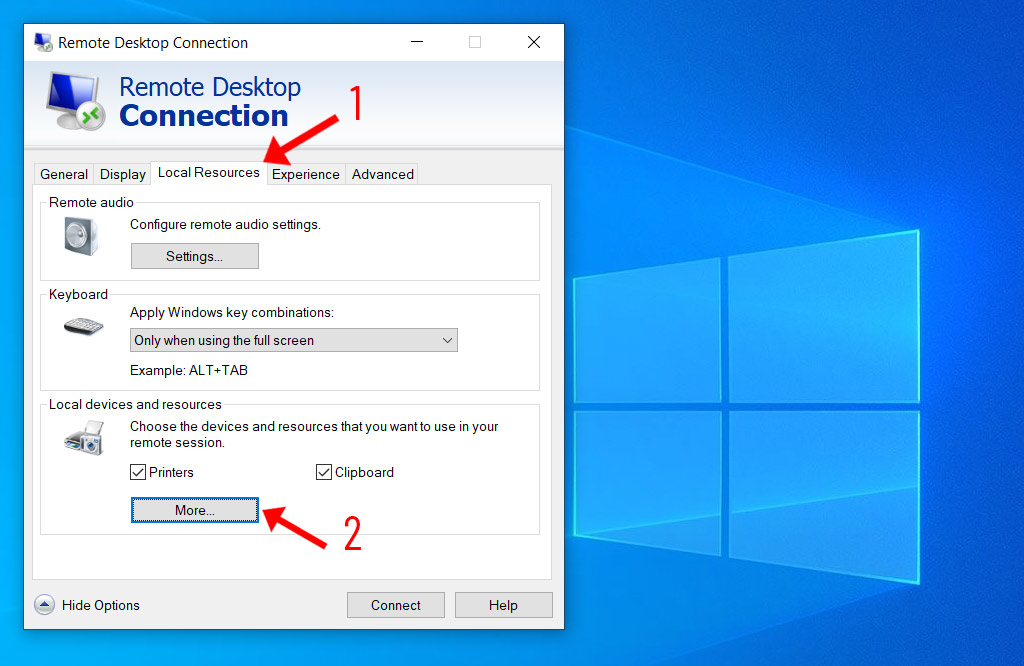Viewport: 1024px width, 666px height.
Task: Click the printer and camera devices icon
Action: click(x=84, y=437)
